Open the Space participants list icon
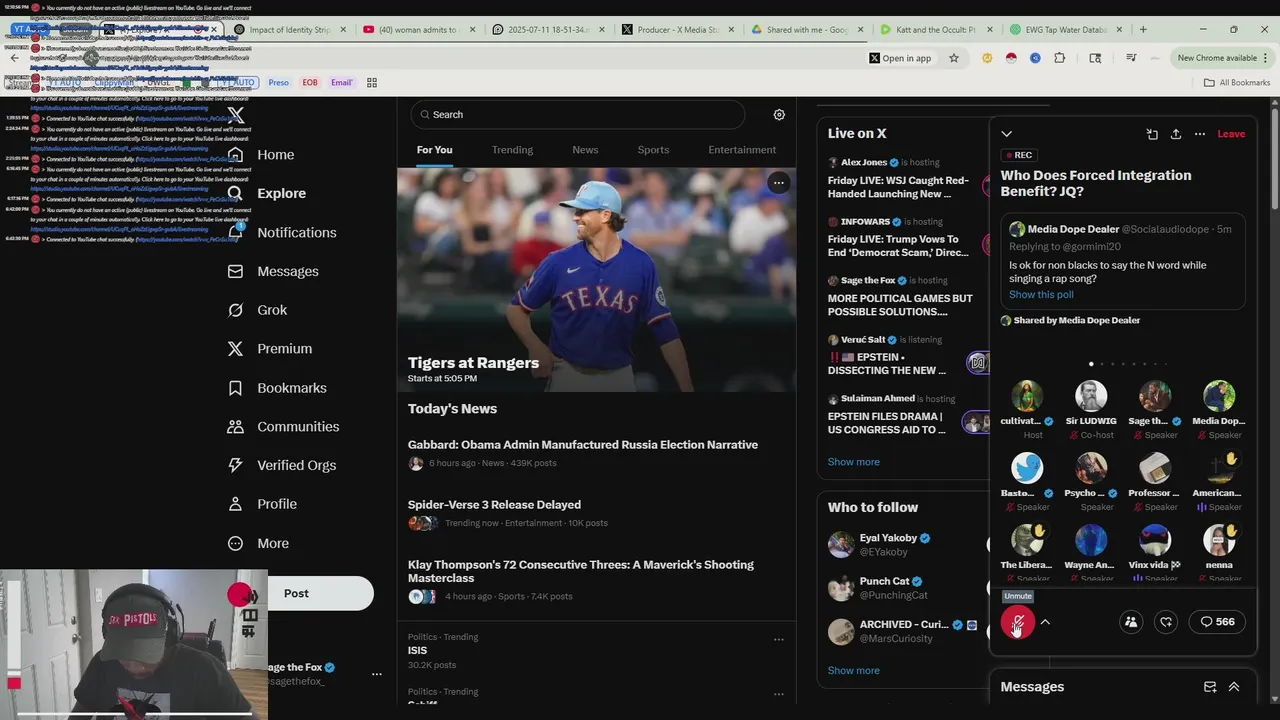The image size is (1280, 720). click(x=1131, y=622)
